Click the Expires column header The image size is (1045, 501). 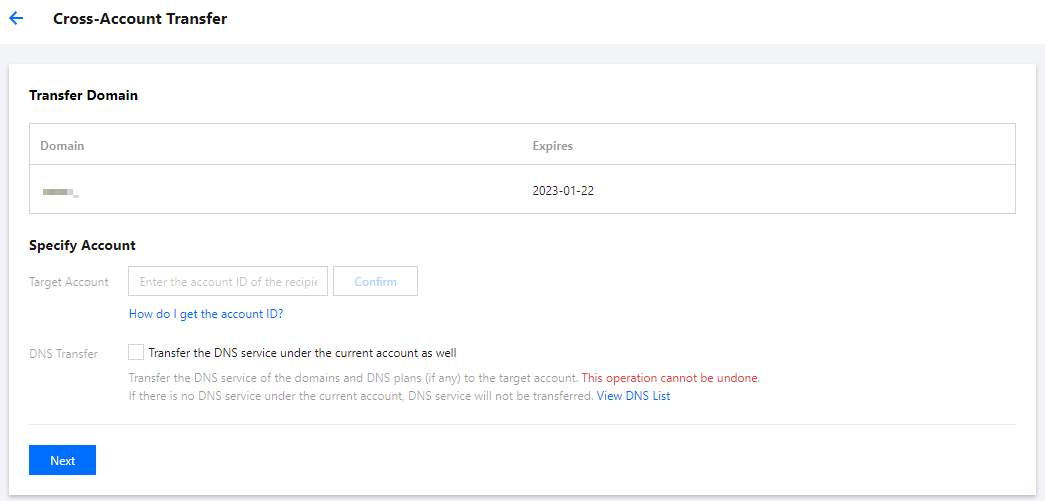(x=552, y=146)
